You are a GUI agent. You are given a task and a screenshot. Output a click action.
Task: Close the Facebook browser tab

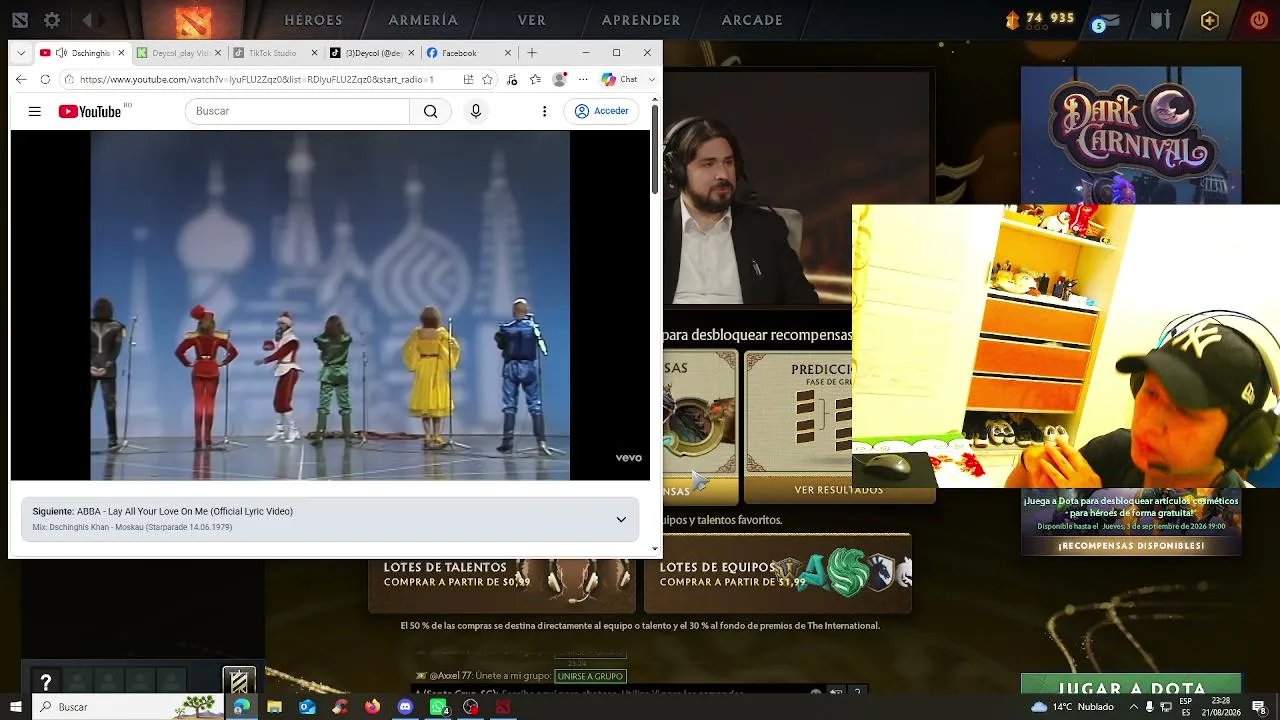coord(507,53)
